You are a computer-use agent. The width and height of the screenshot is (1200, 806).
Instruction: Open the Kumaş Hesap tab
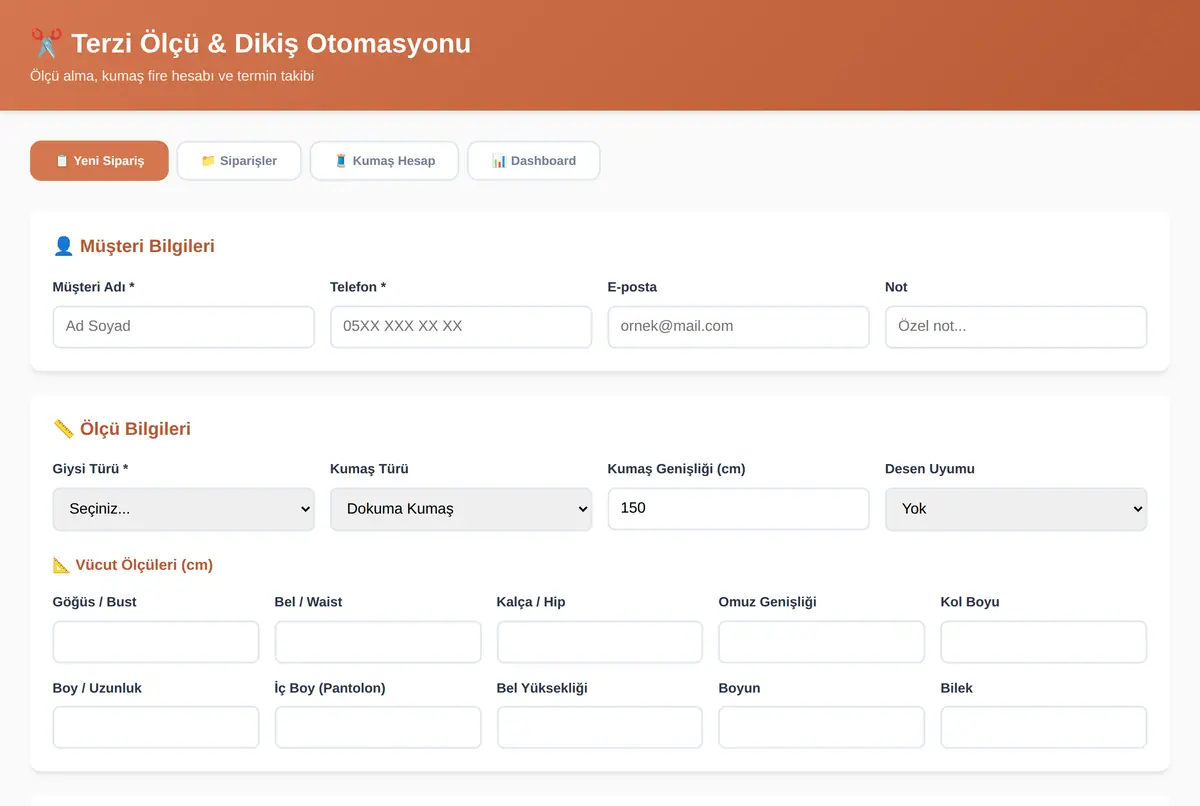pyautogui.click(x=384, y=161)
